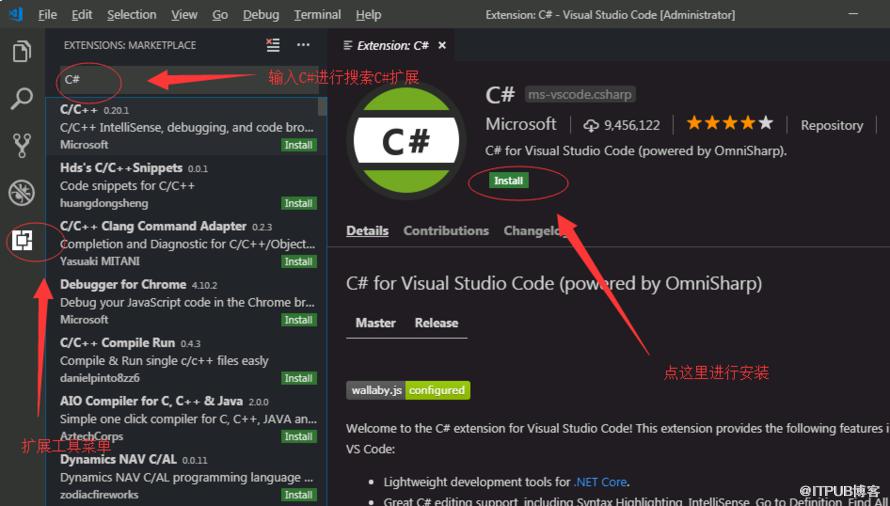Install Debugger for Chrome extension

click(x=299, y=320)
